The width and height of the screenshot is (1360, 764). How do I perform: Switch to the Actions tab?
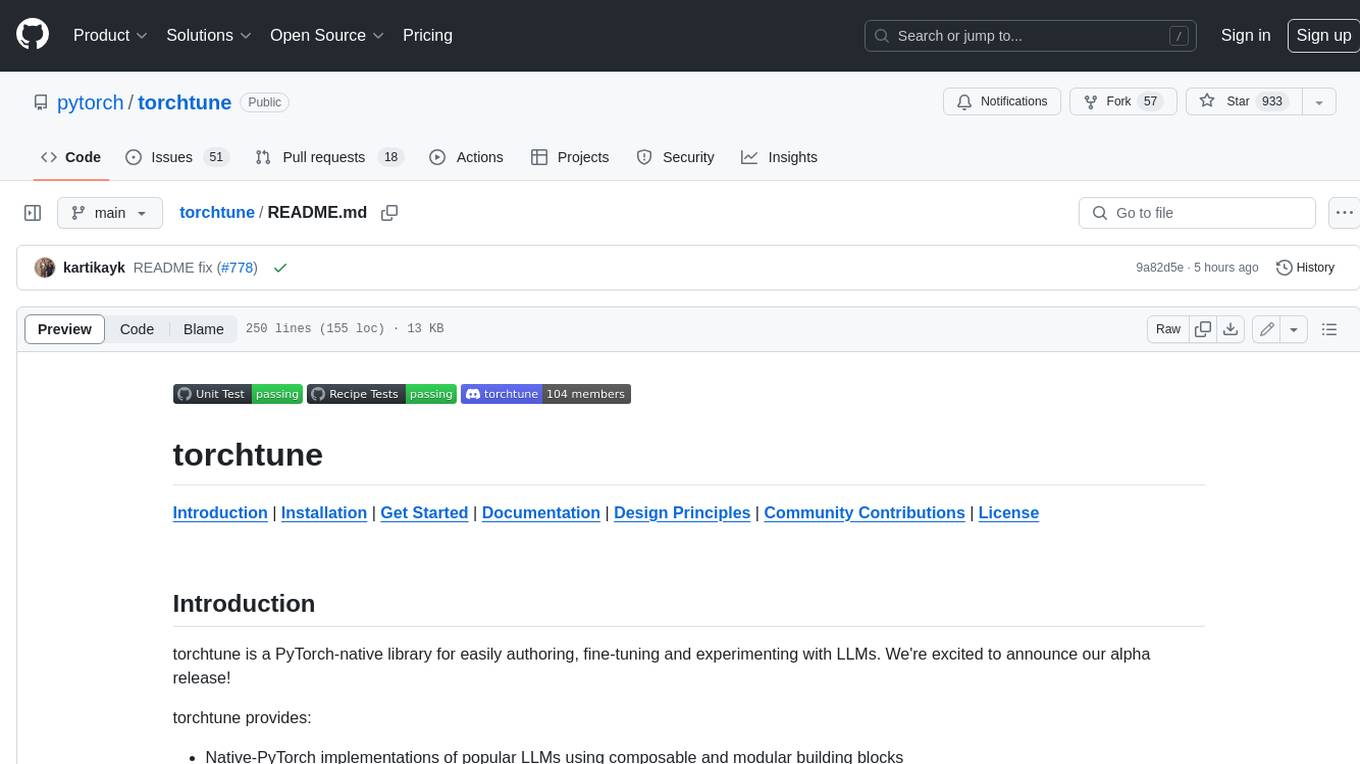(x=466, y=157)
